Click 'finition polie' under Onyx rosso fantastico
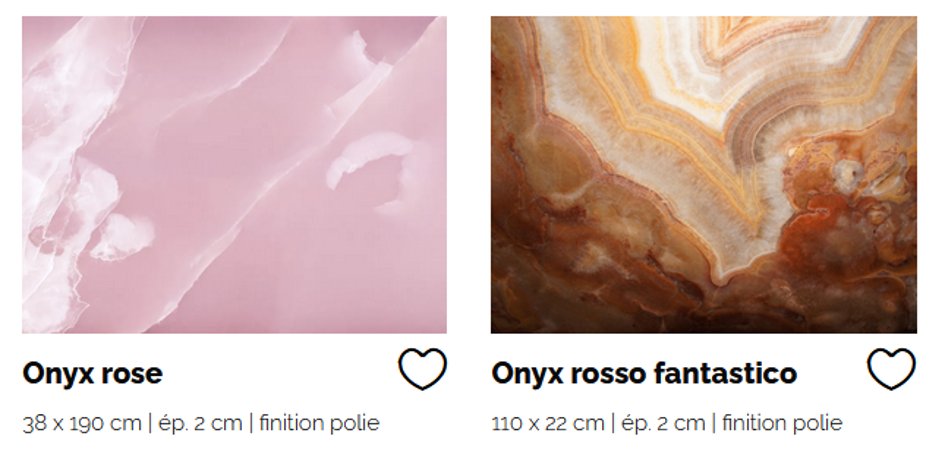 [782, 423]
